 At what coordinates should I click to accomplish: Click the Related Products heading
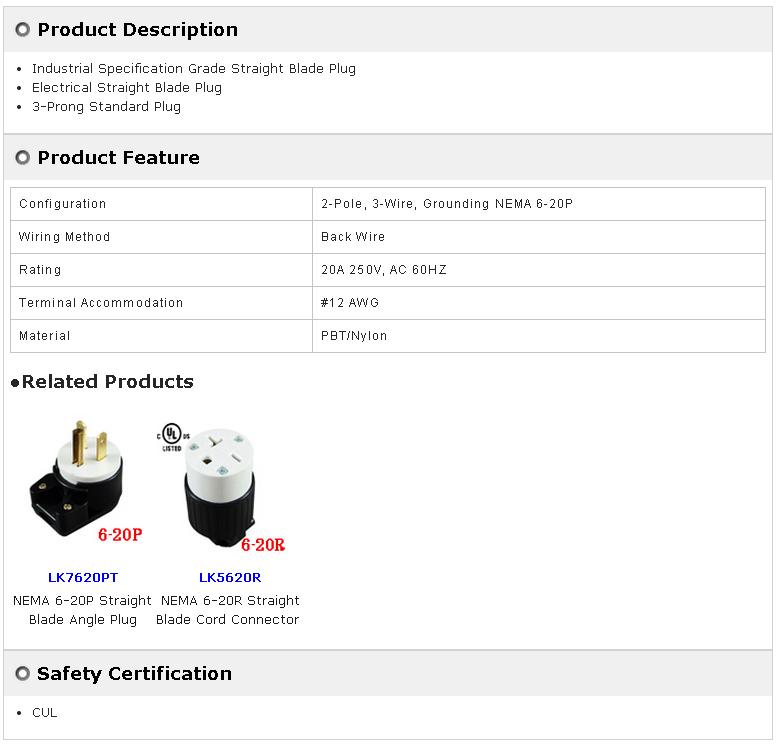107,382
